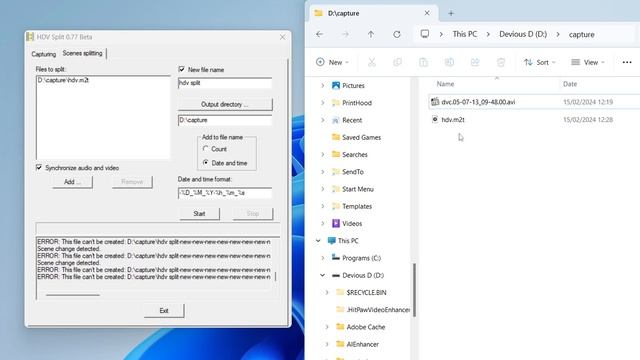Click the output directory path field
Screen dimensions: 640x360
[225, 120]
